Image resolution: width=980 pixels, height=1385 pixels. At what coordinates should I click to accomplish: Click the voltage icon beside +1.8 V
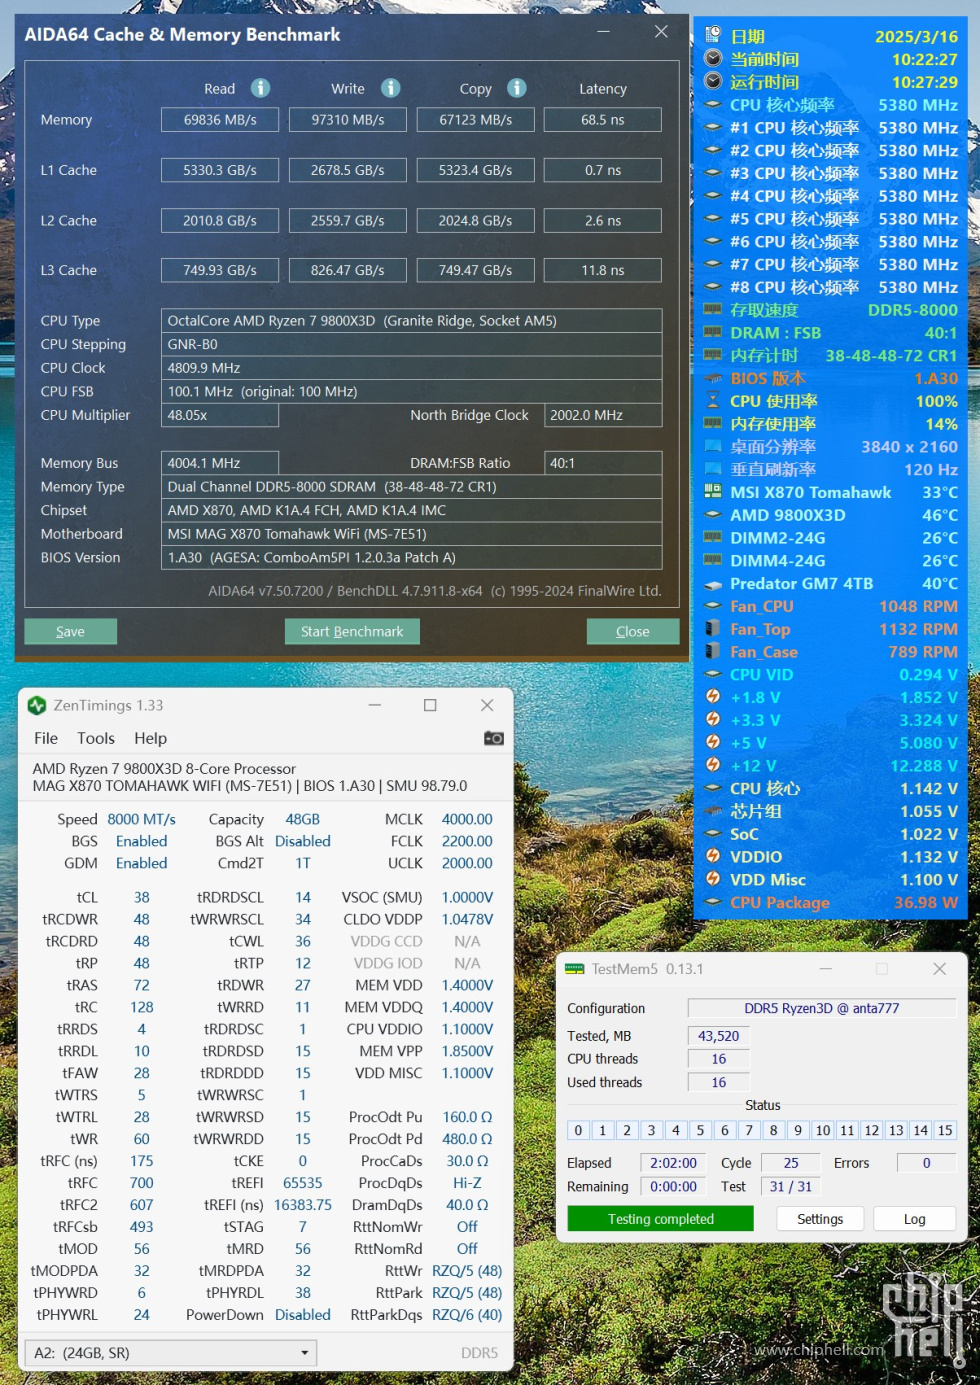coord(713,697)
